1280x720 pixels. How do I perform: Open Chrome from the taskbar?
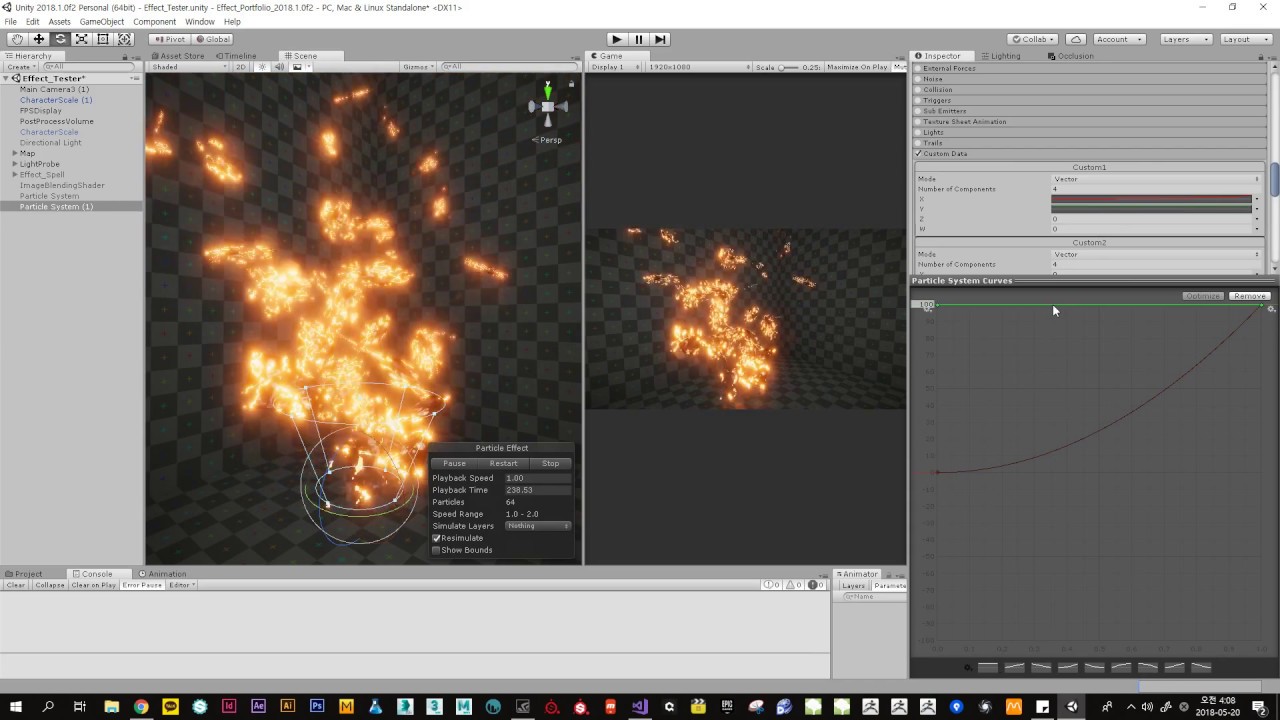tap(141, 707)
